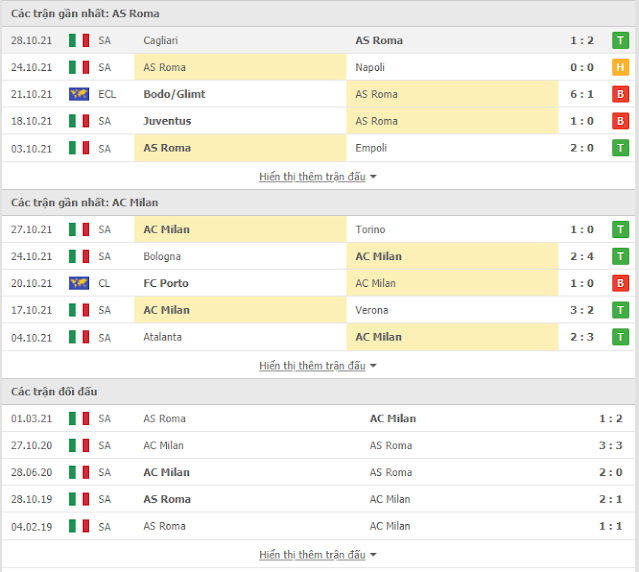This screenshot has height=572, width=639.
Task: Click orange H badge for Napoli match
Action: [x=620, y=67]
